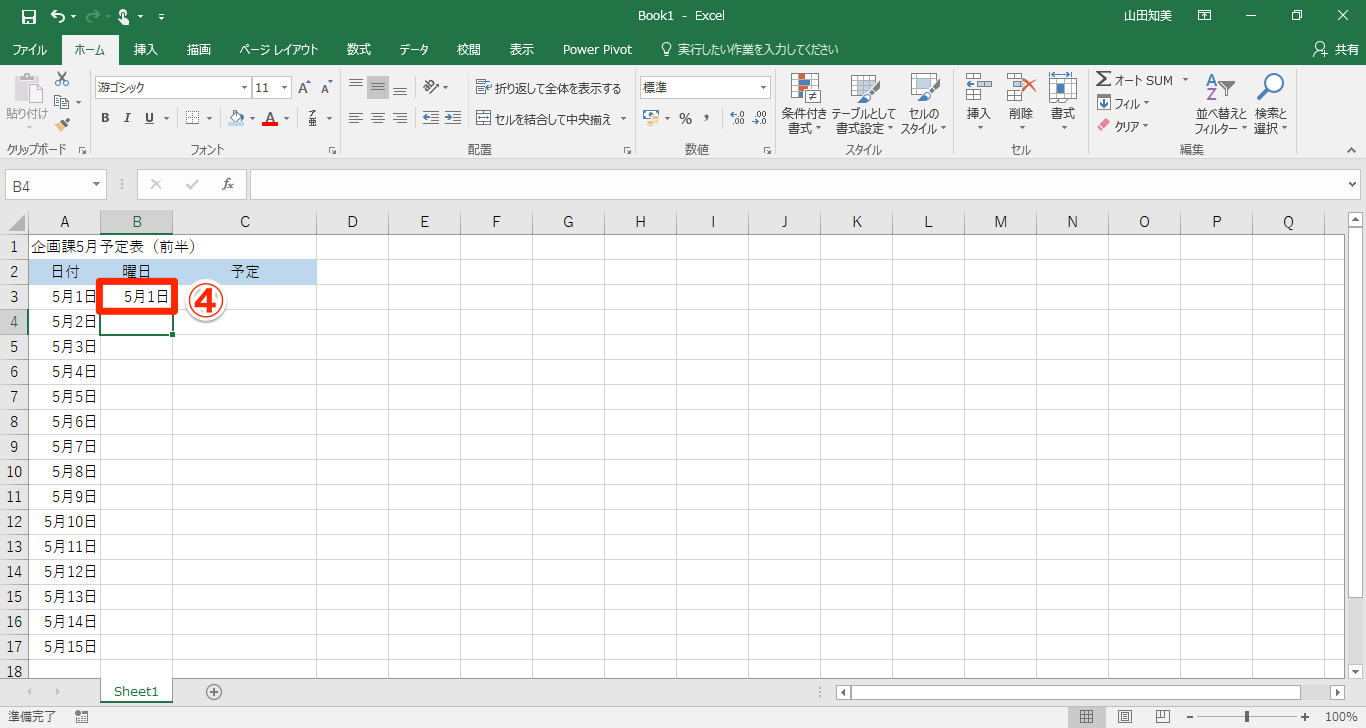Expand the formula bar
The width and height of the screenshot is (1366, 728).
[1353, 185]
